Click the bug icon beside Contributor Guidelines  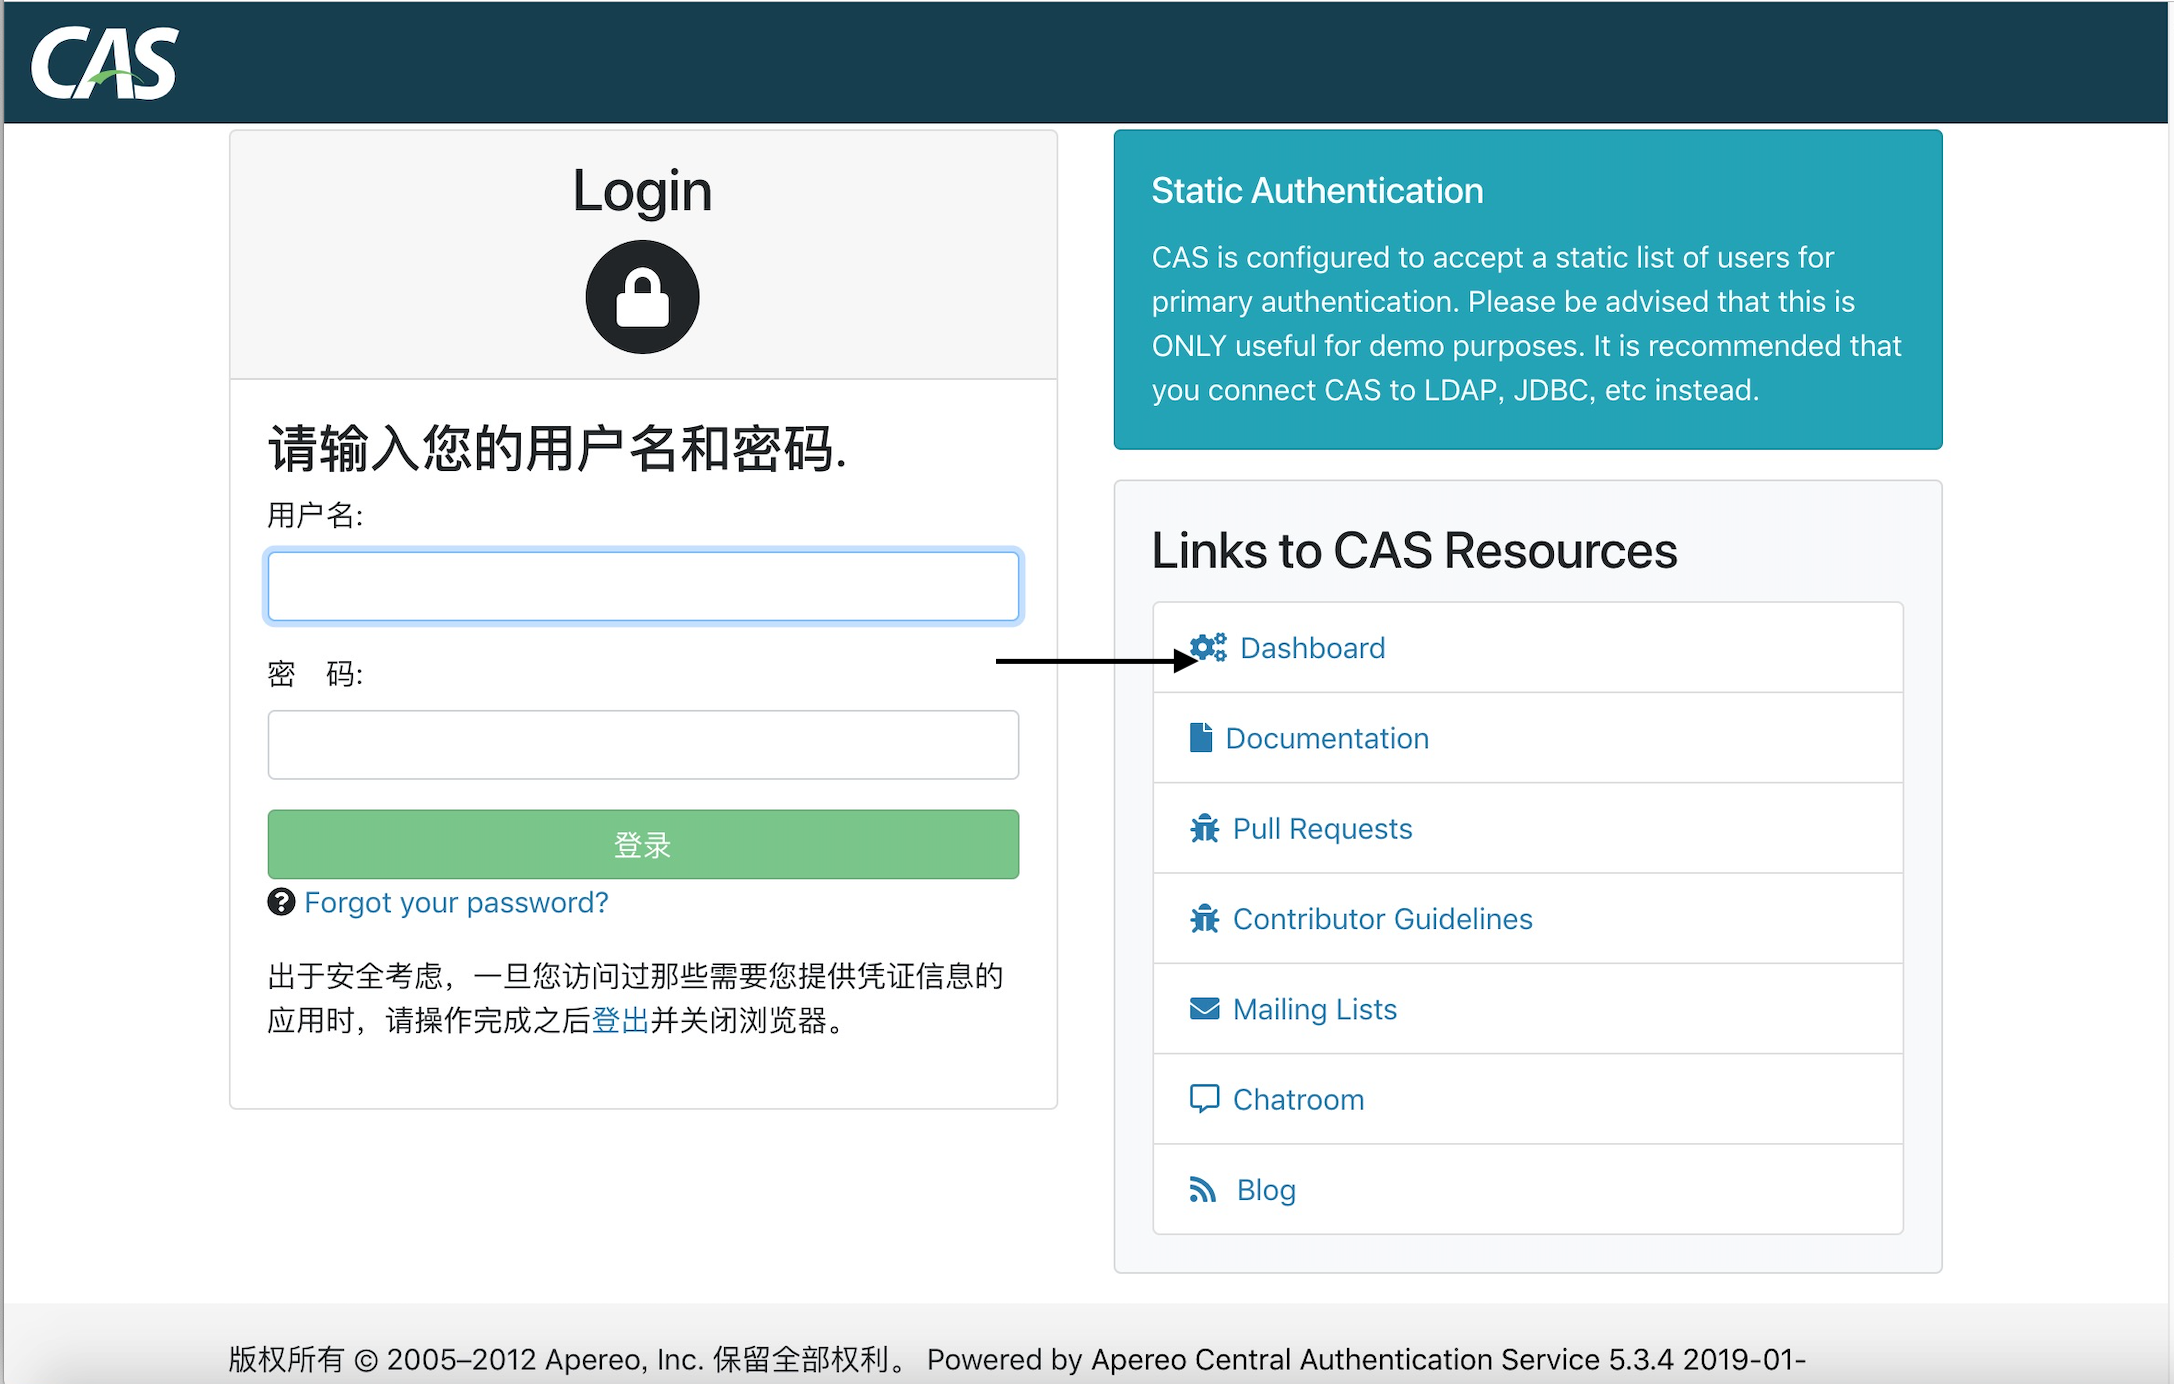click(1205, 918)
